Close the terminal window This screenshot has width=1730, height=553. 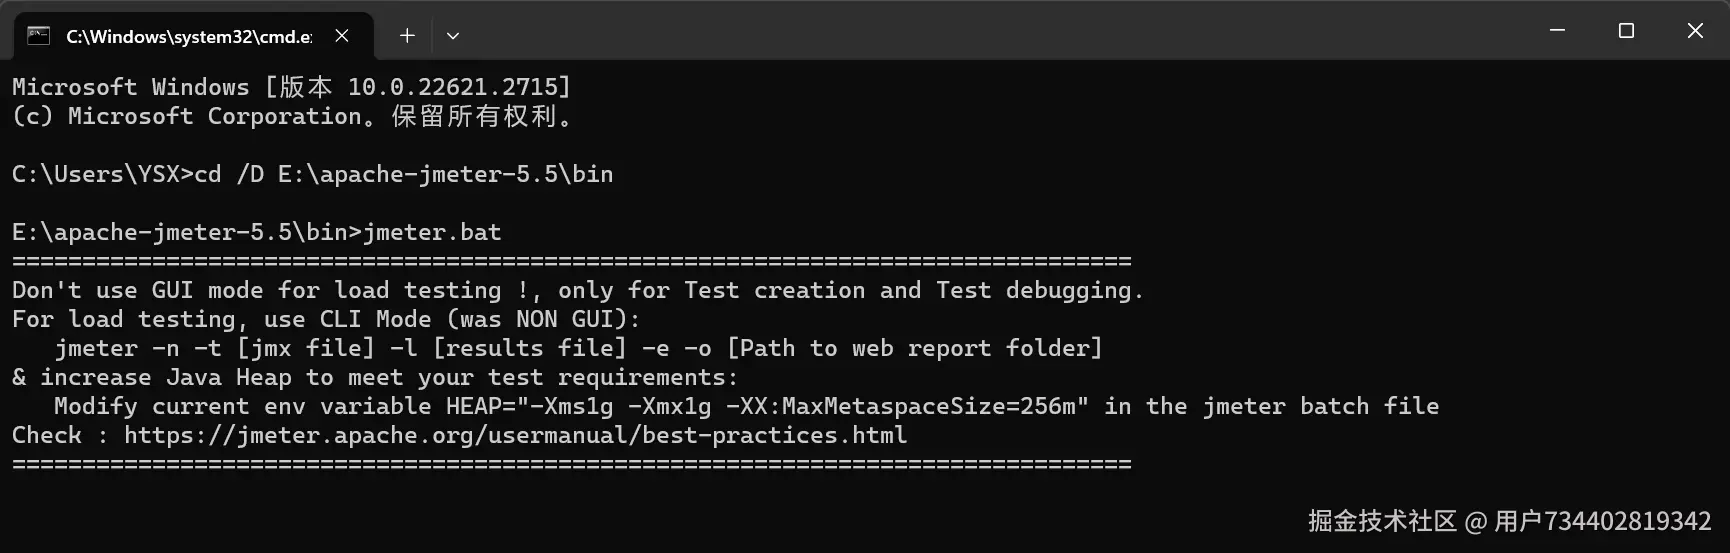pyautogui.click(x=1695, y=31)
